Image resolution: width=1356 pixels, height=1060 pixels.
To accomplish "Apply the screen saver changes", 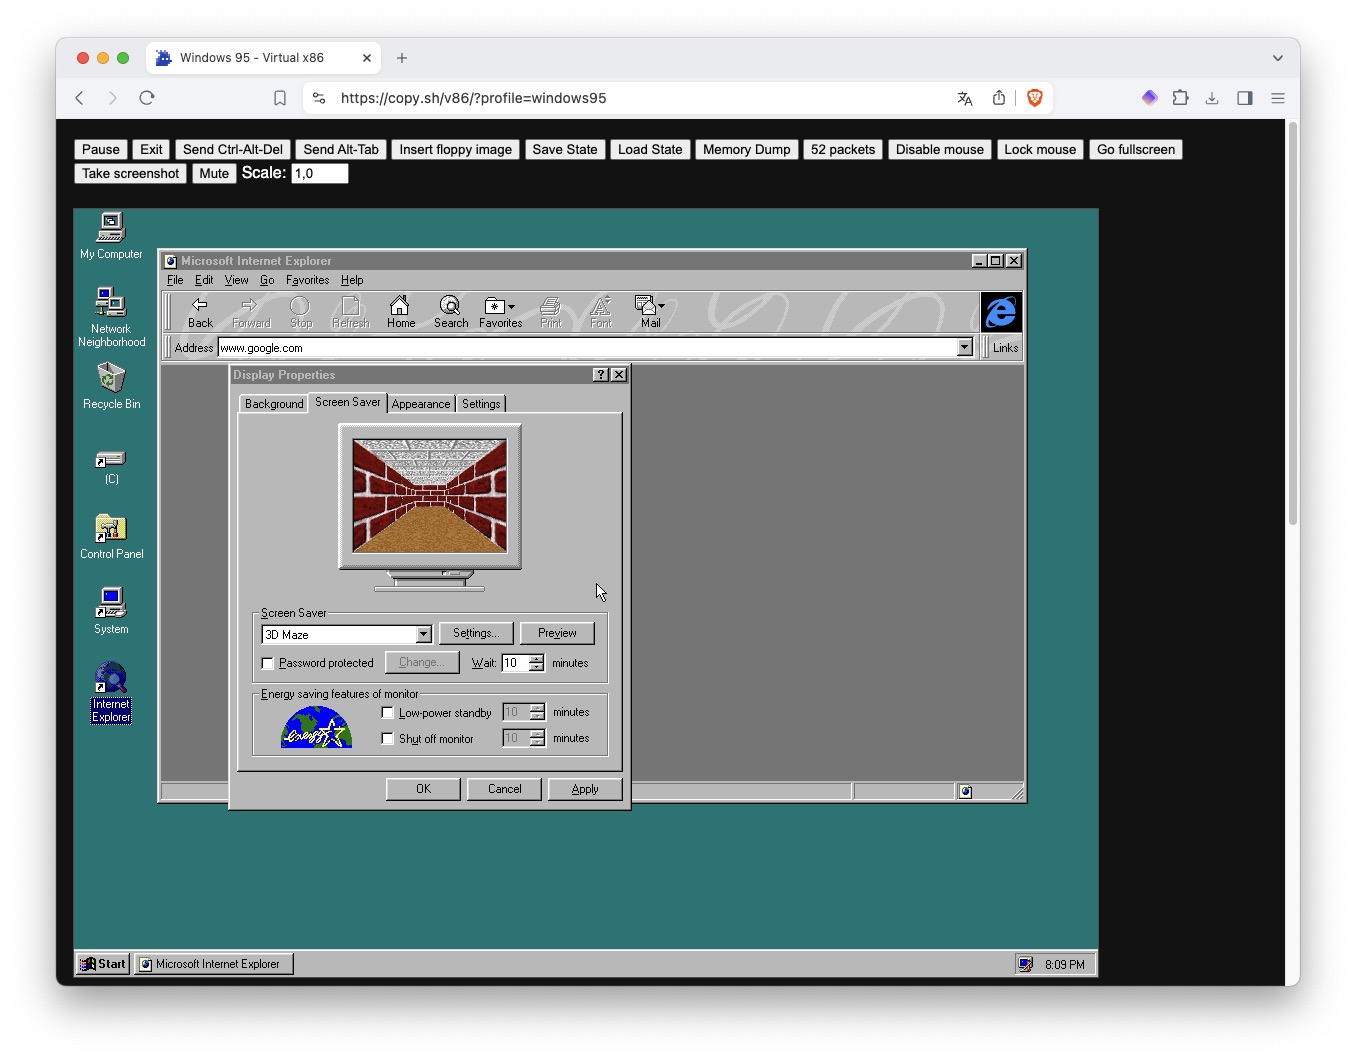I will [585, 789].
